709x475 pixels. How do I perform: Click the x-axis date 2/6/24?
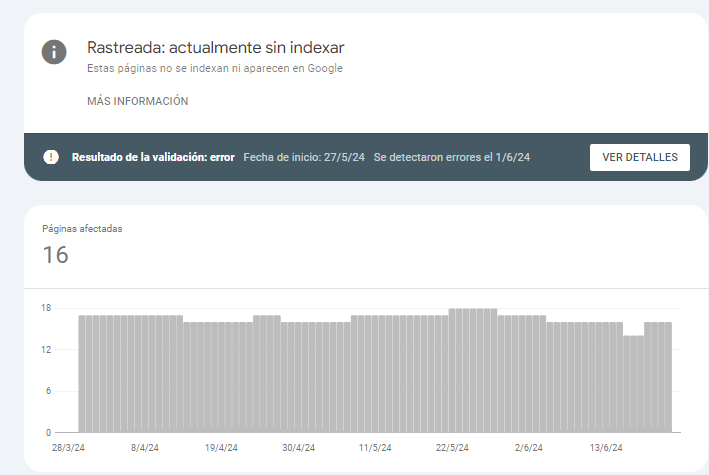[529, 448]
